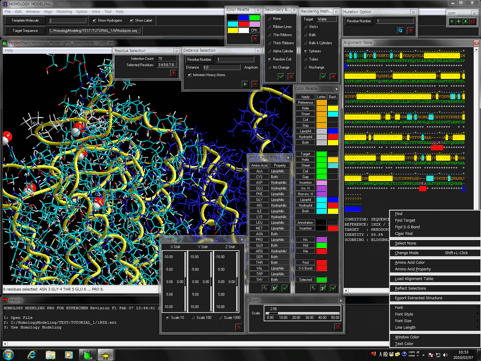Viewport: 481px width, 361px height.
Task: Click the Target Sequence button
Action: click(25, 31)
